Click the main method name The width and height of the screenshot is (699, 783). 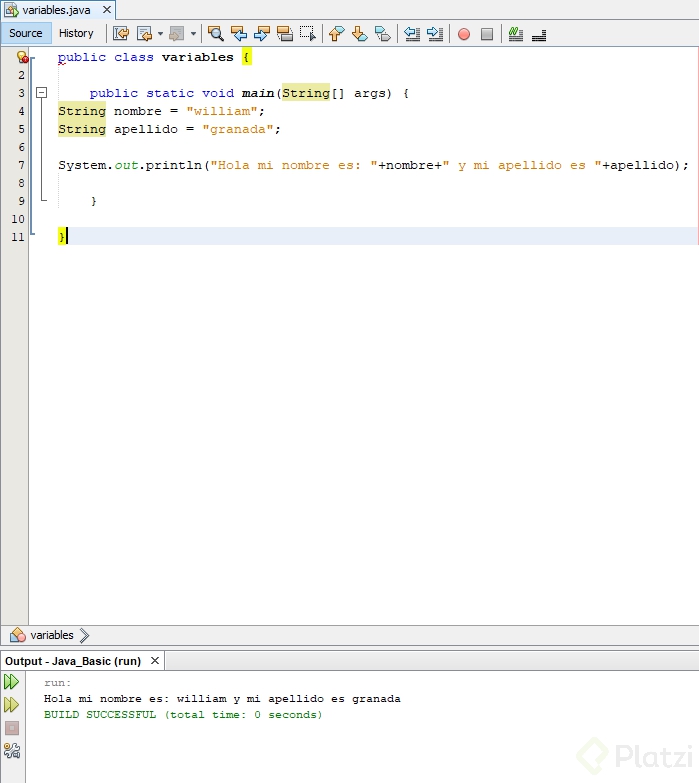coord(258,93)
